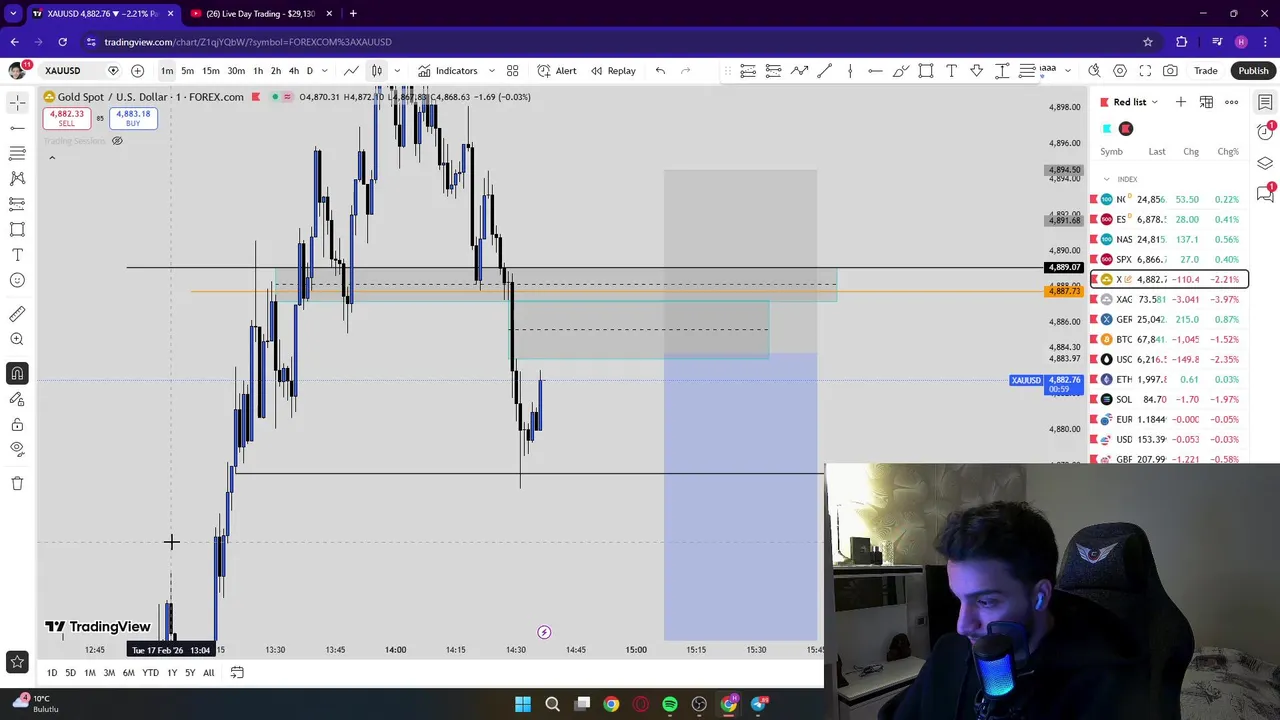Open watchlist advanced view icon
The height and width of the screenshot is (720, 1280).
[x=1206, y=102]
